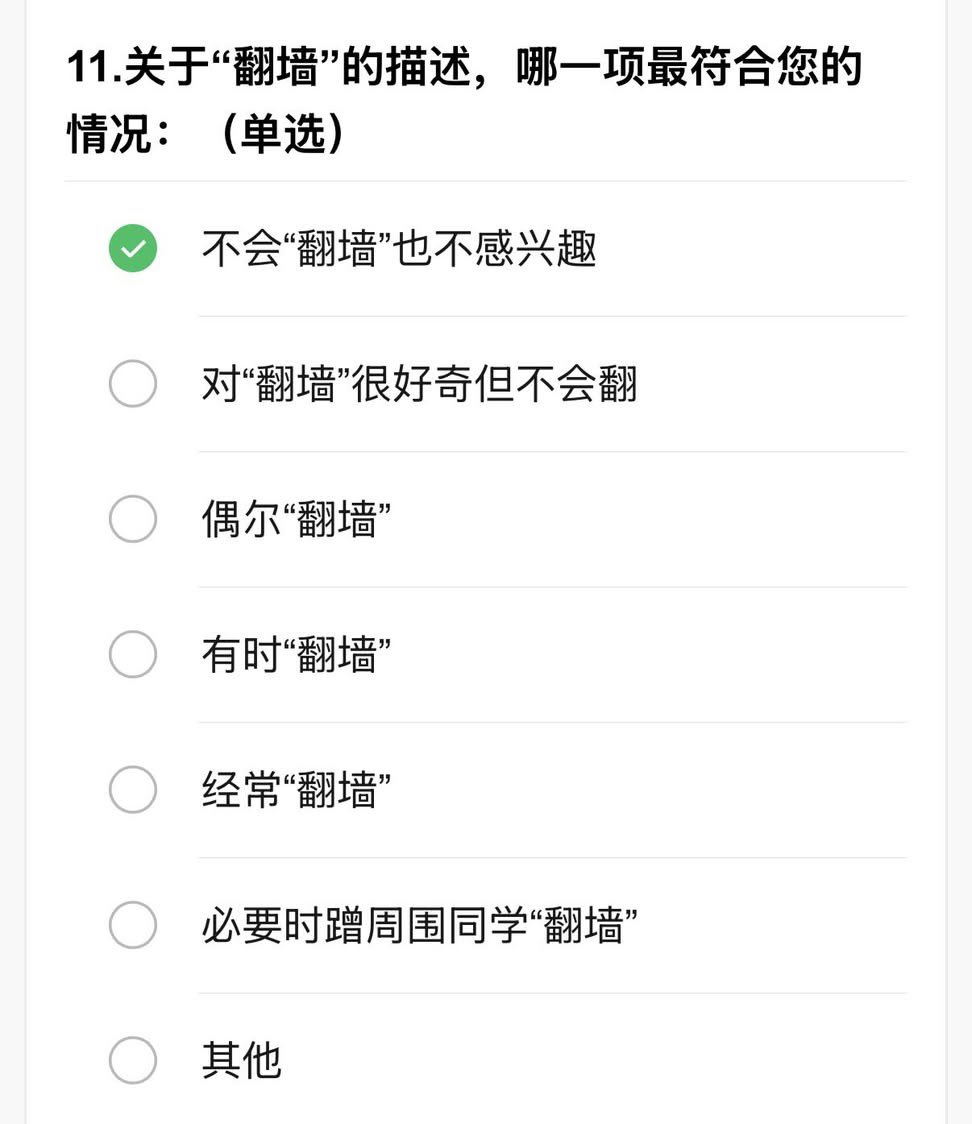Pick the 其他 text label

click(x=242, y=1061)
